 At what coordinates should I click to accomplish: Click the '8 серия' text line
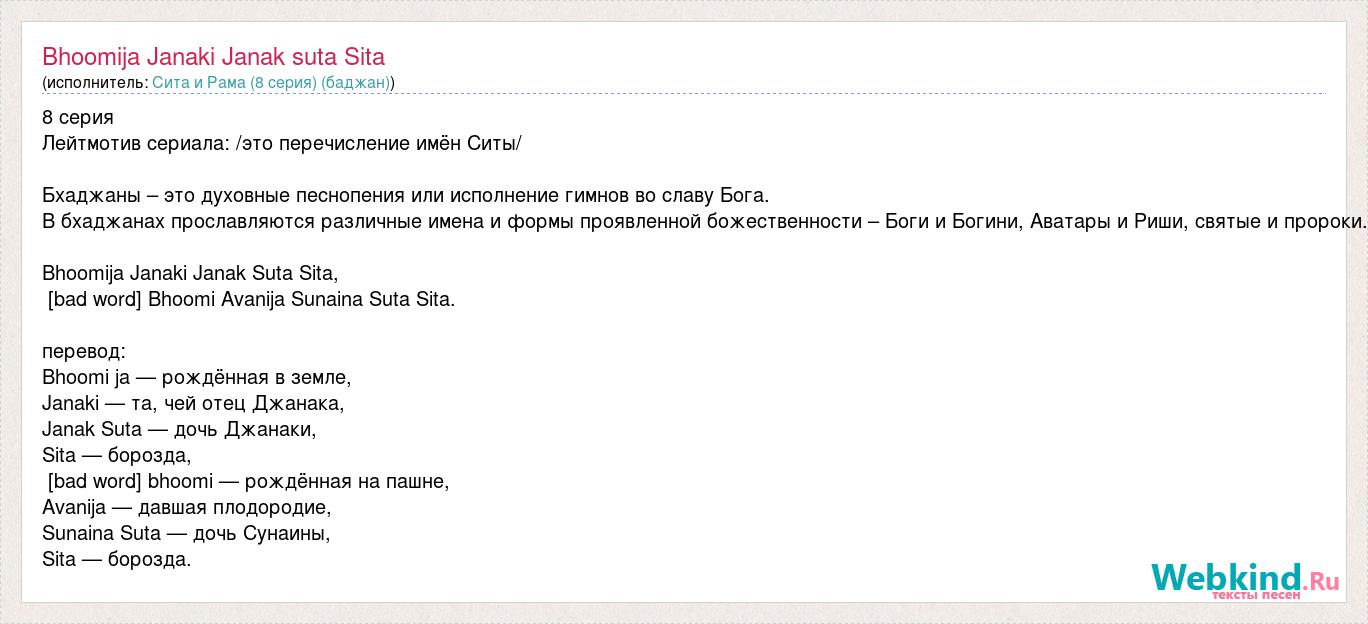click(x=78, y=118)
